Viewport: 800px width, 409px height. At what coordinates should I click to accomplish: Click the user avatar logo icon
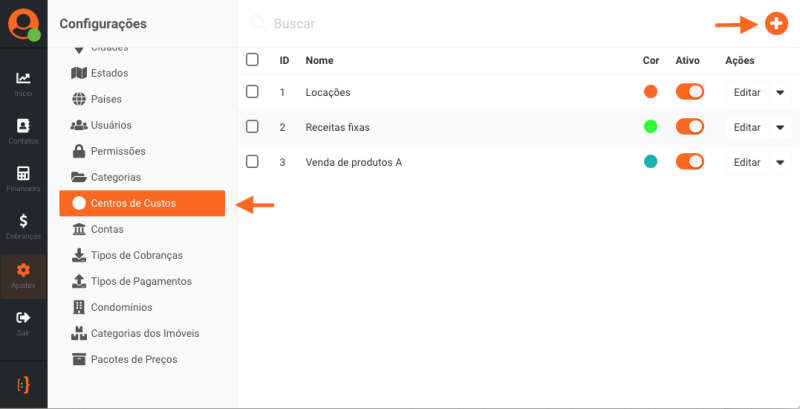click(x=23, y=22)
